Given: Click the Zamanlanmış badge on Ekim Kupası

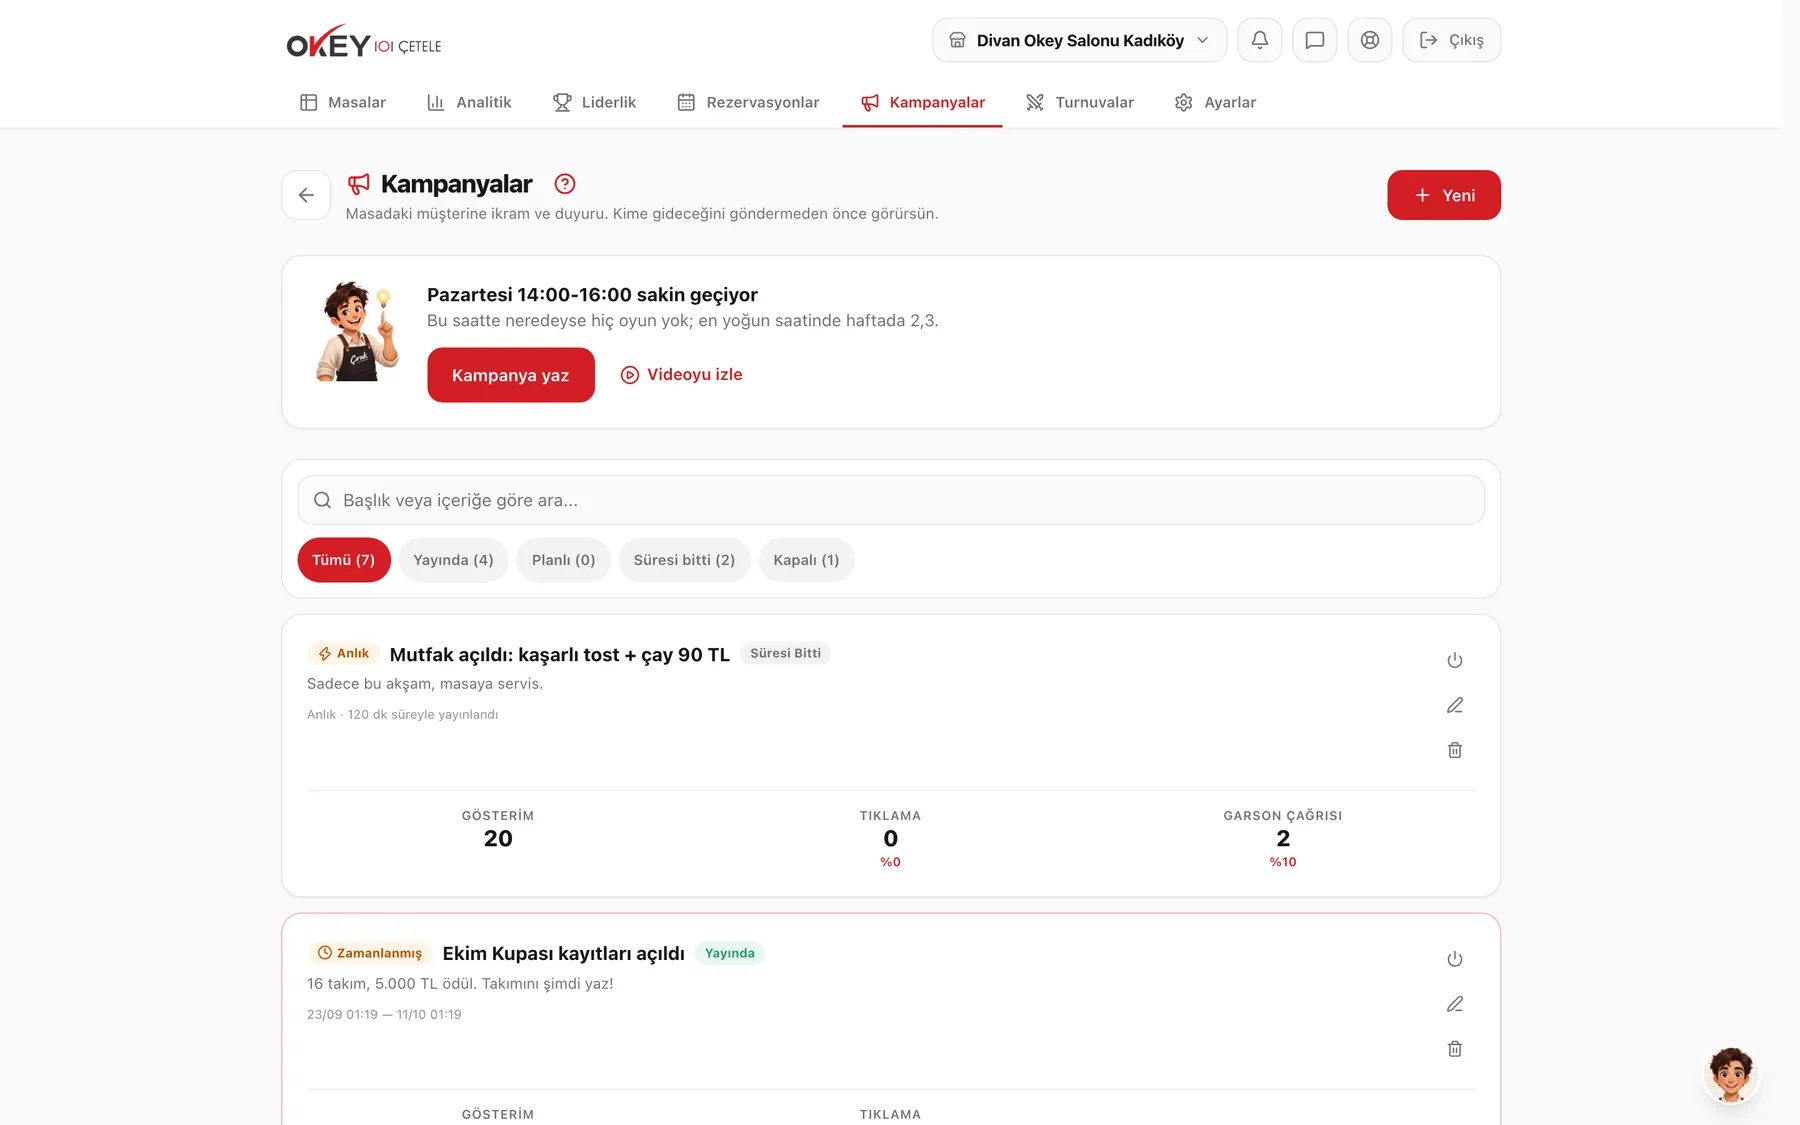Looking at the screenshot, I should tap(369, 953).
